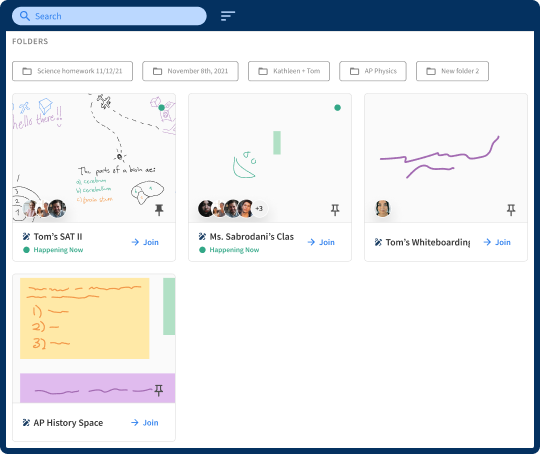Open the AP Physics folder
This screenshot has width=540, height=455.
pyautogui.click(x=373, y=71)
